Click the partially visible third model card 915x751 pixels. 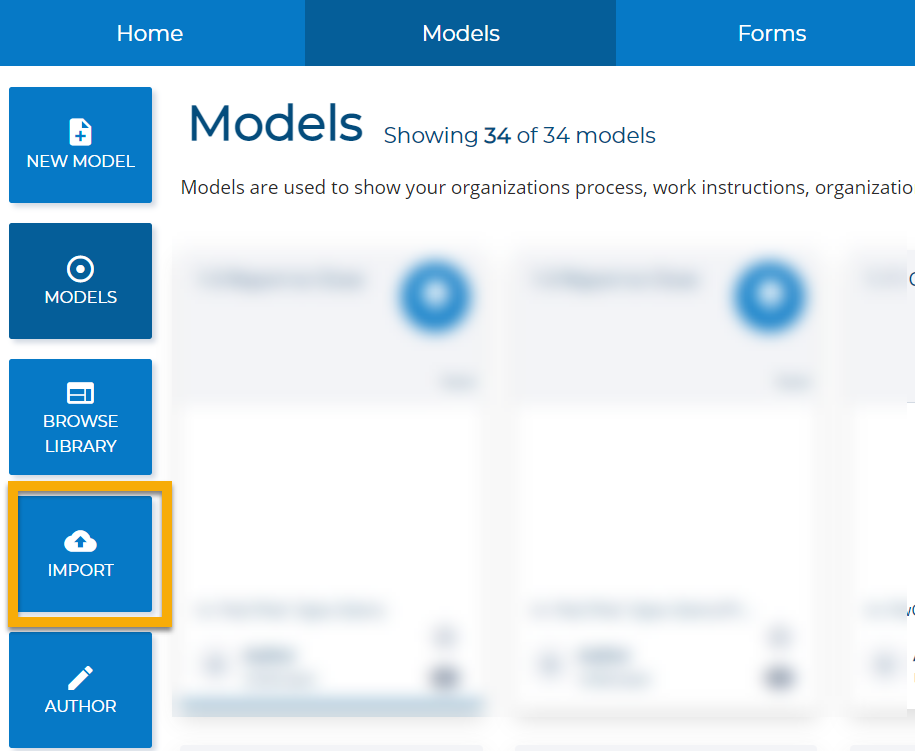885,480
